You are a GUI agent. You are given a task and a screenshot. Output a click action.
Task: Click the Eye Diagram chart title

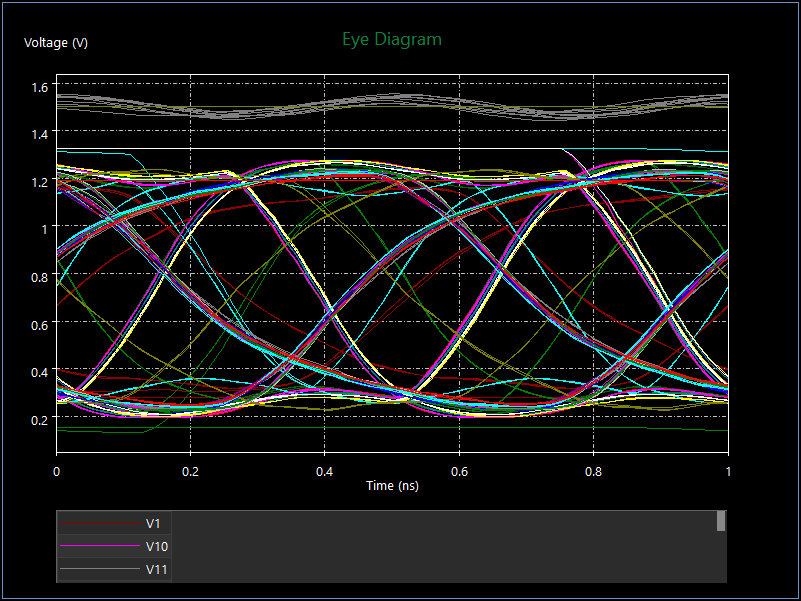click(x=392, y=39)
